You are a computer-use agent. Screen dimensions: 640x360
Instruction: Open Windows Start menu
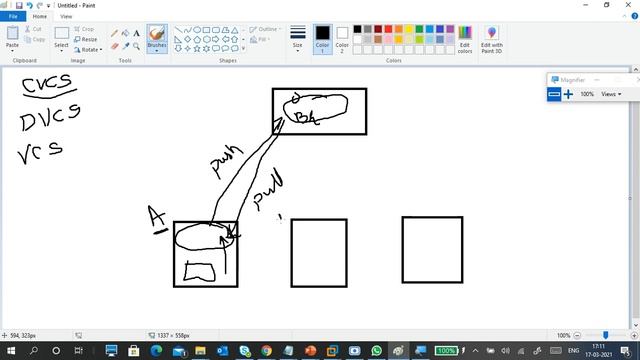[11, 351]
